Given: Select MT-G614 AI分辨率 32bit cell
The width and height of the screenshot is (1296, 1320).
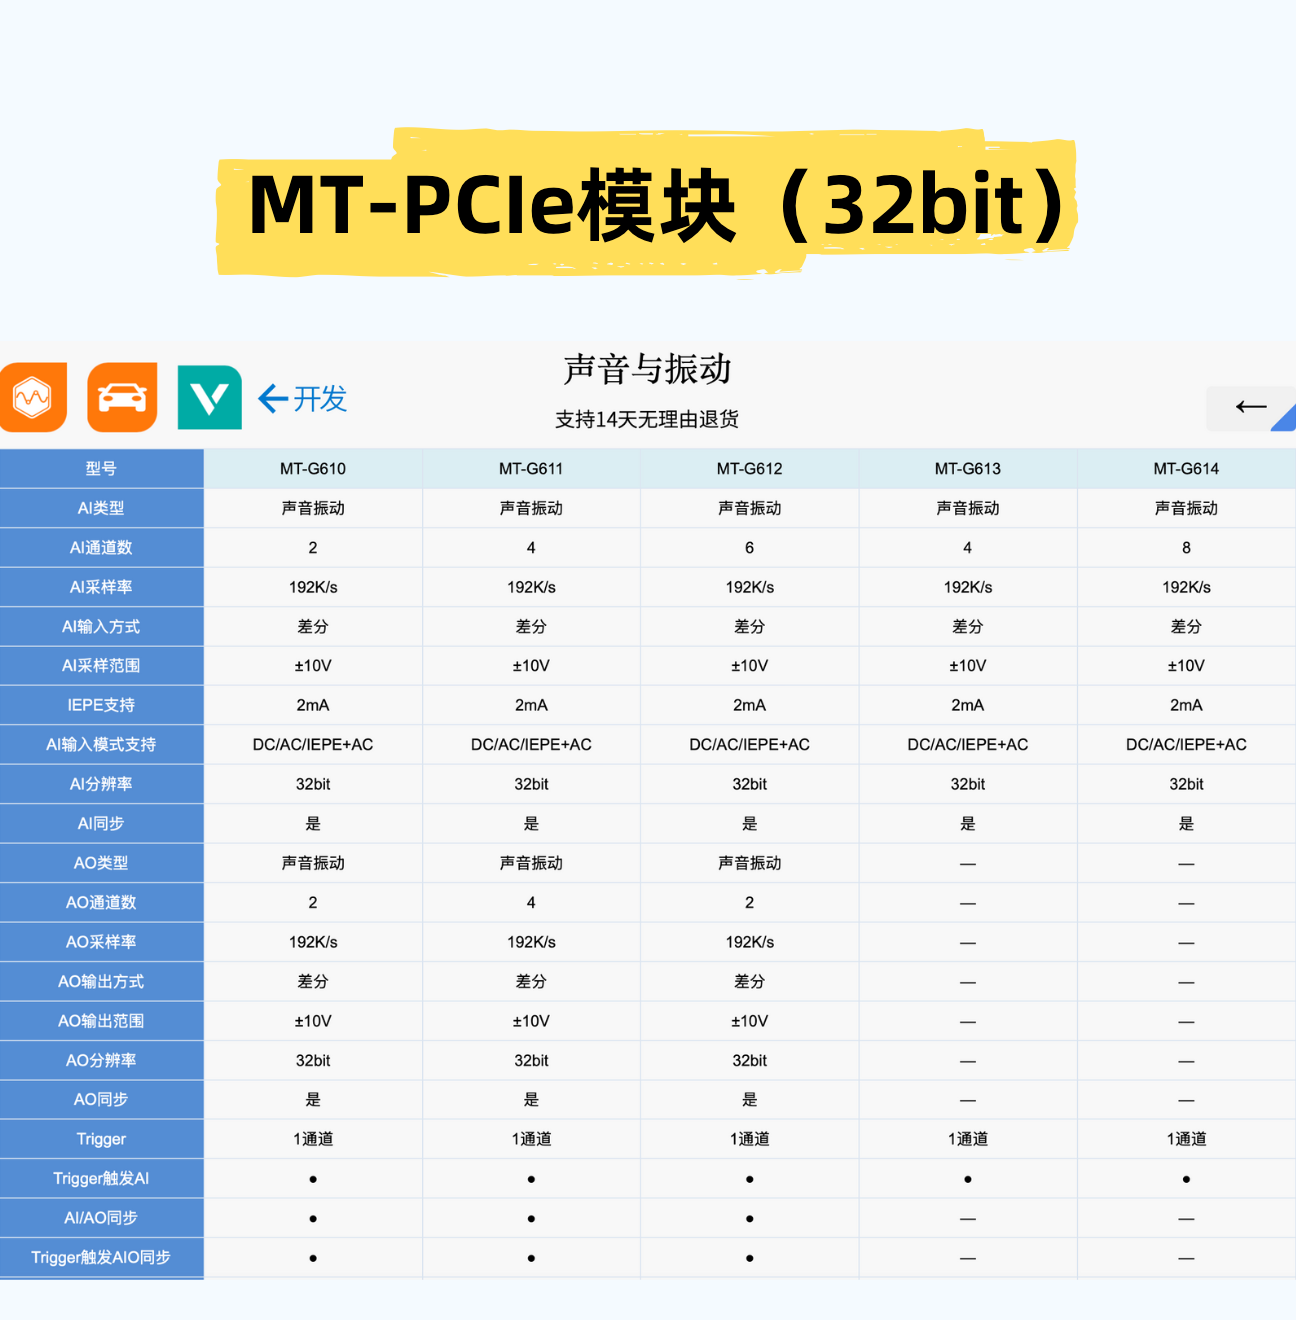Looking at the screenshot, I should (1186, 784).
